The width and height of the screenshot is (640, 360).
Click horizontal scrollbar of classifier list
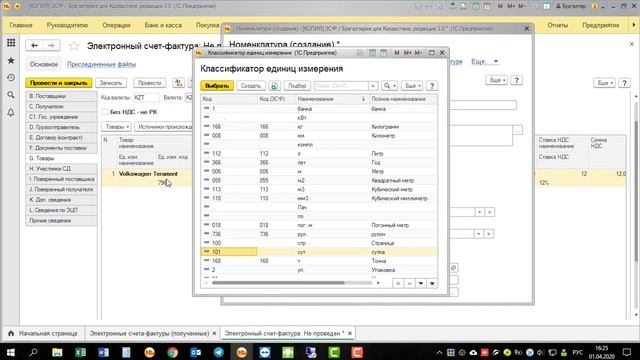278,283
